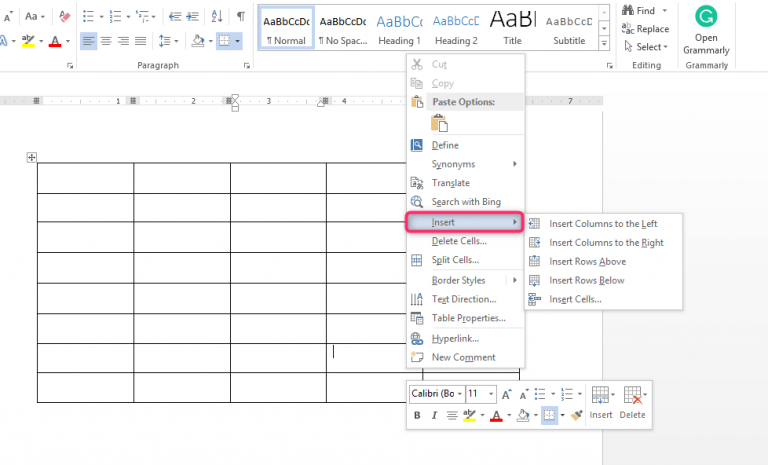Toggle Align Left in the ribbon
The image size is (768, 465).
88,41
